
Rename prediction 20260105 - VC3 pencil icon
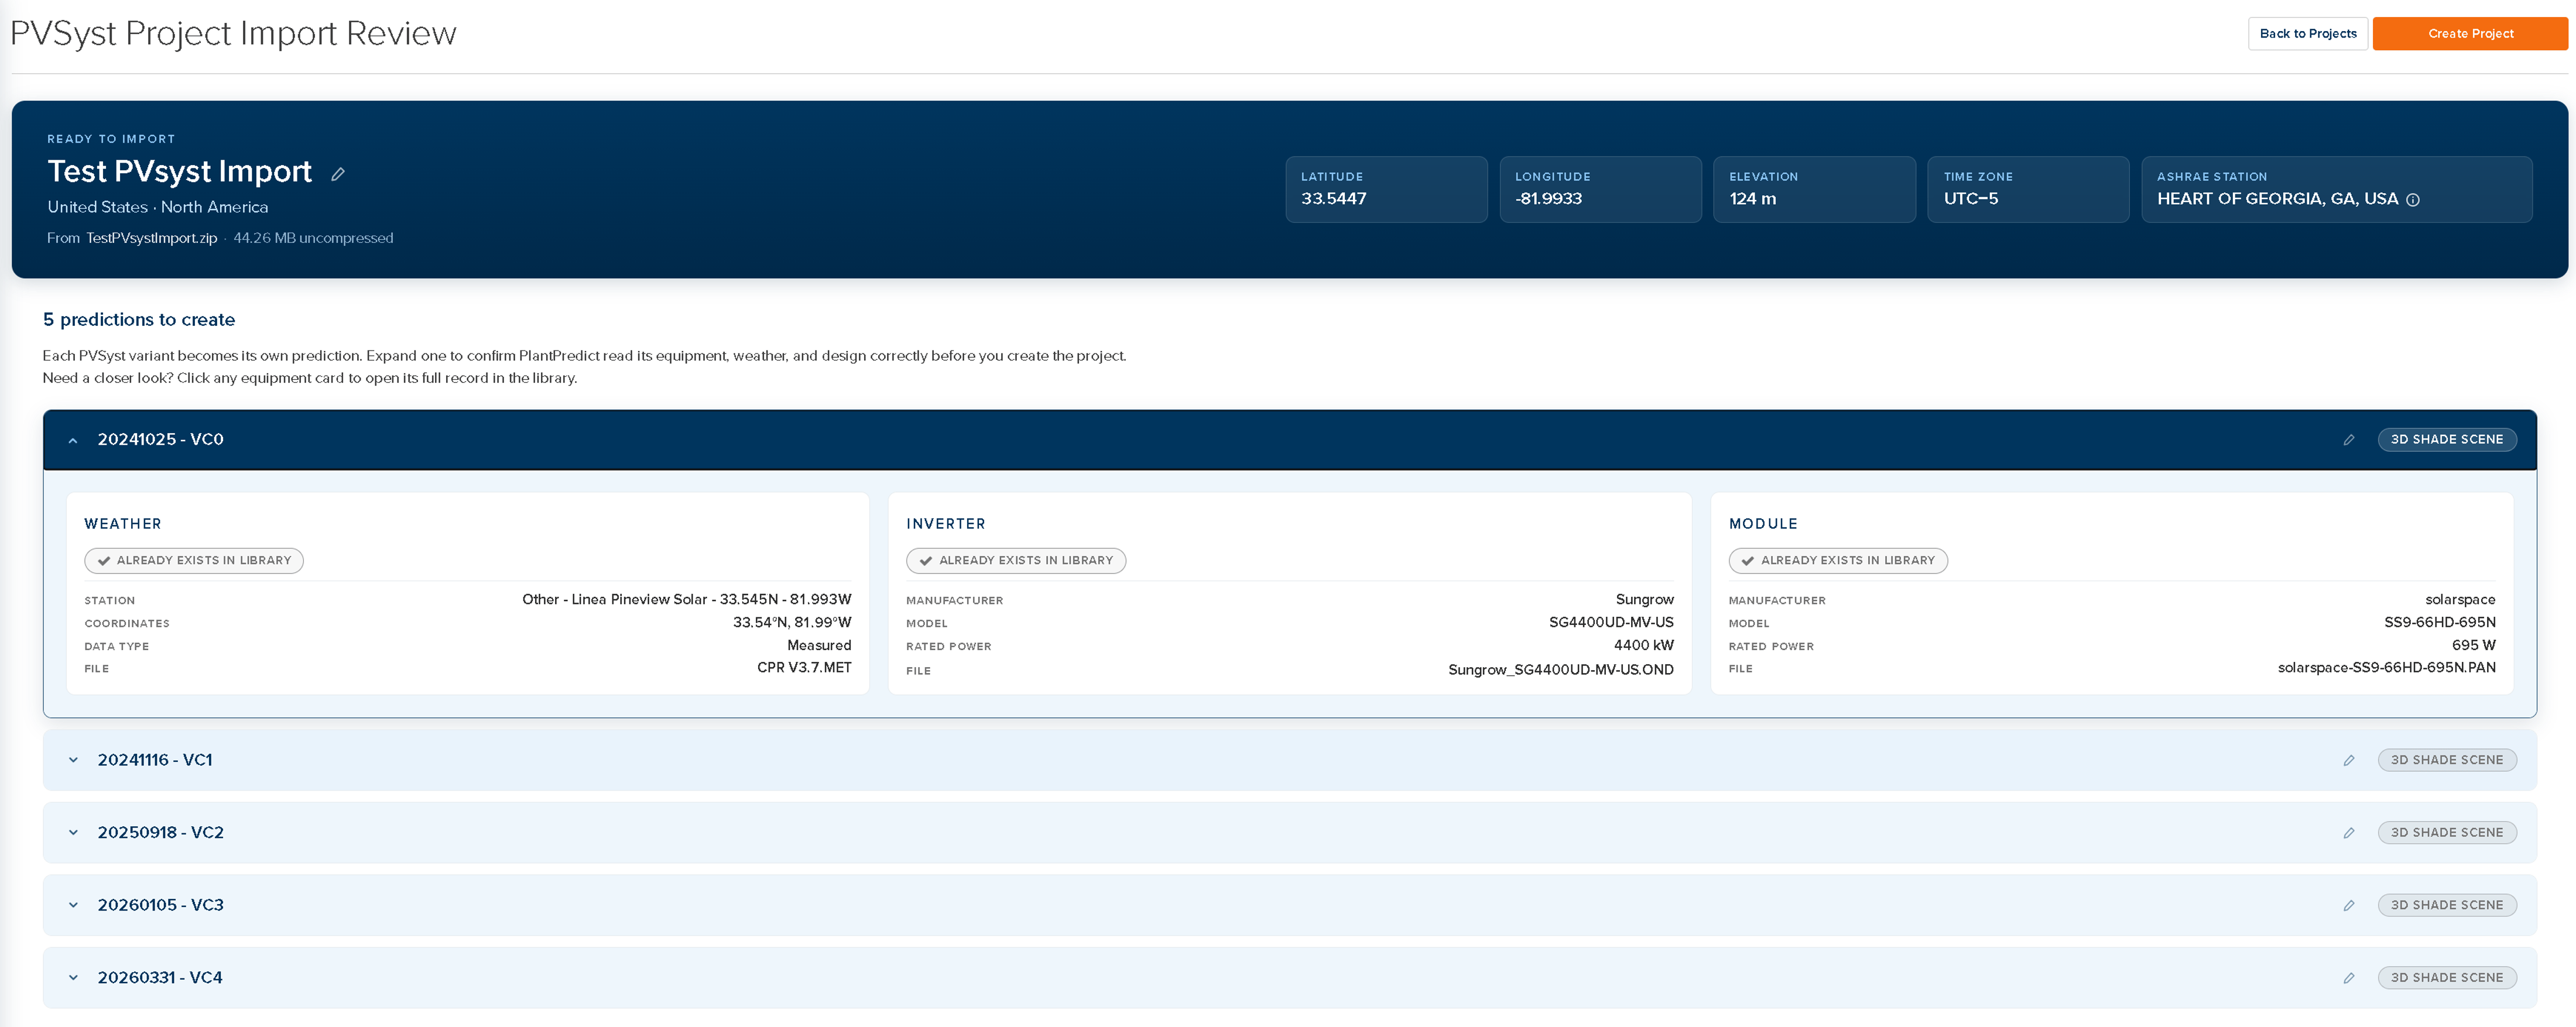click(2349, 906)
